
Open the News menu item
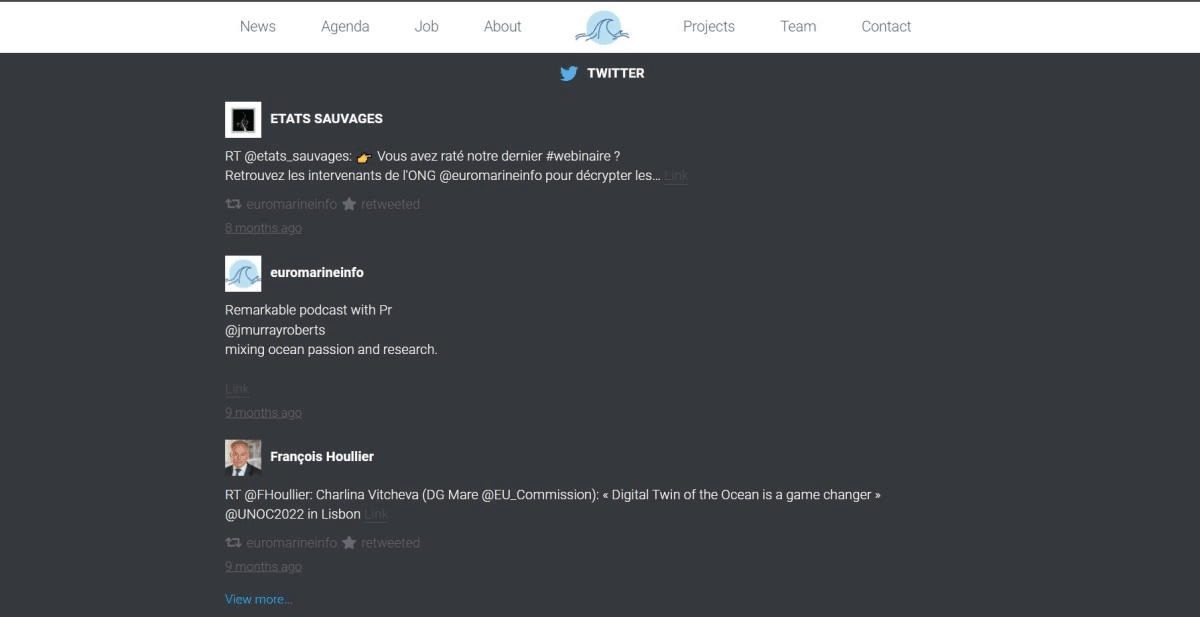tap(257, 27)
